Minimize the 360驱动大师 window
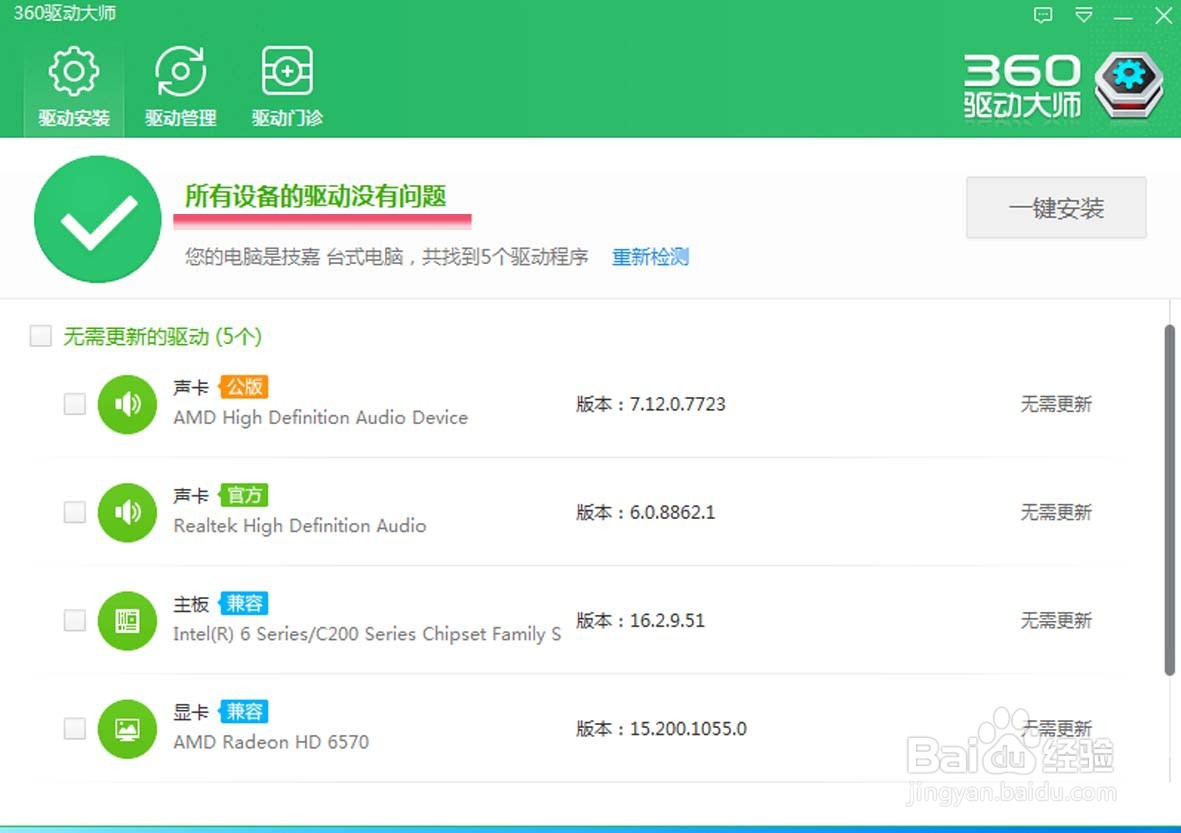The width and height of the screenshot is (1181, 833). pos(1123,15)
